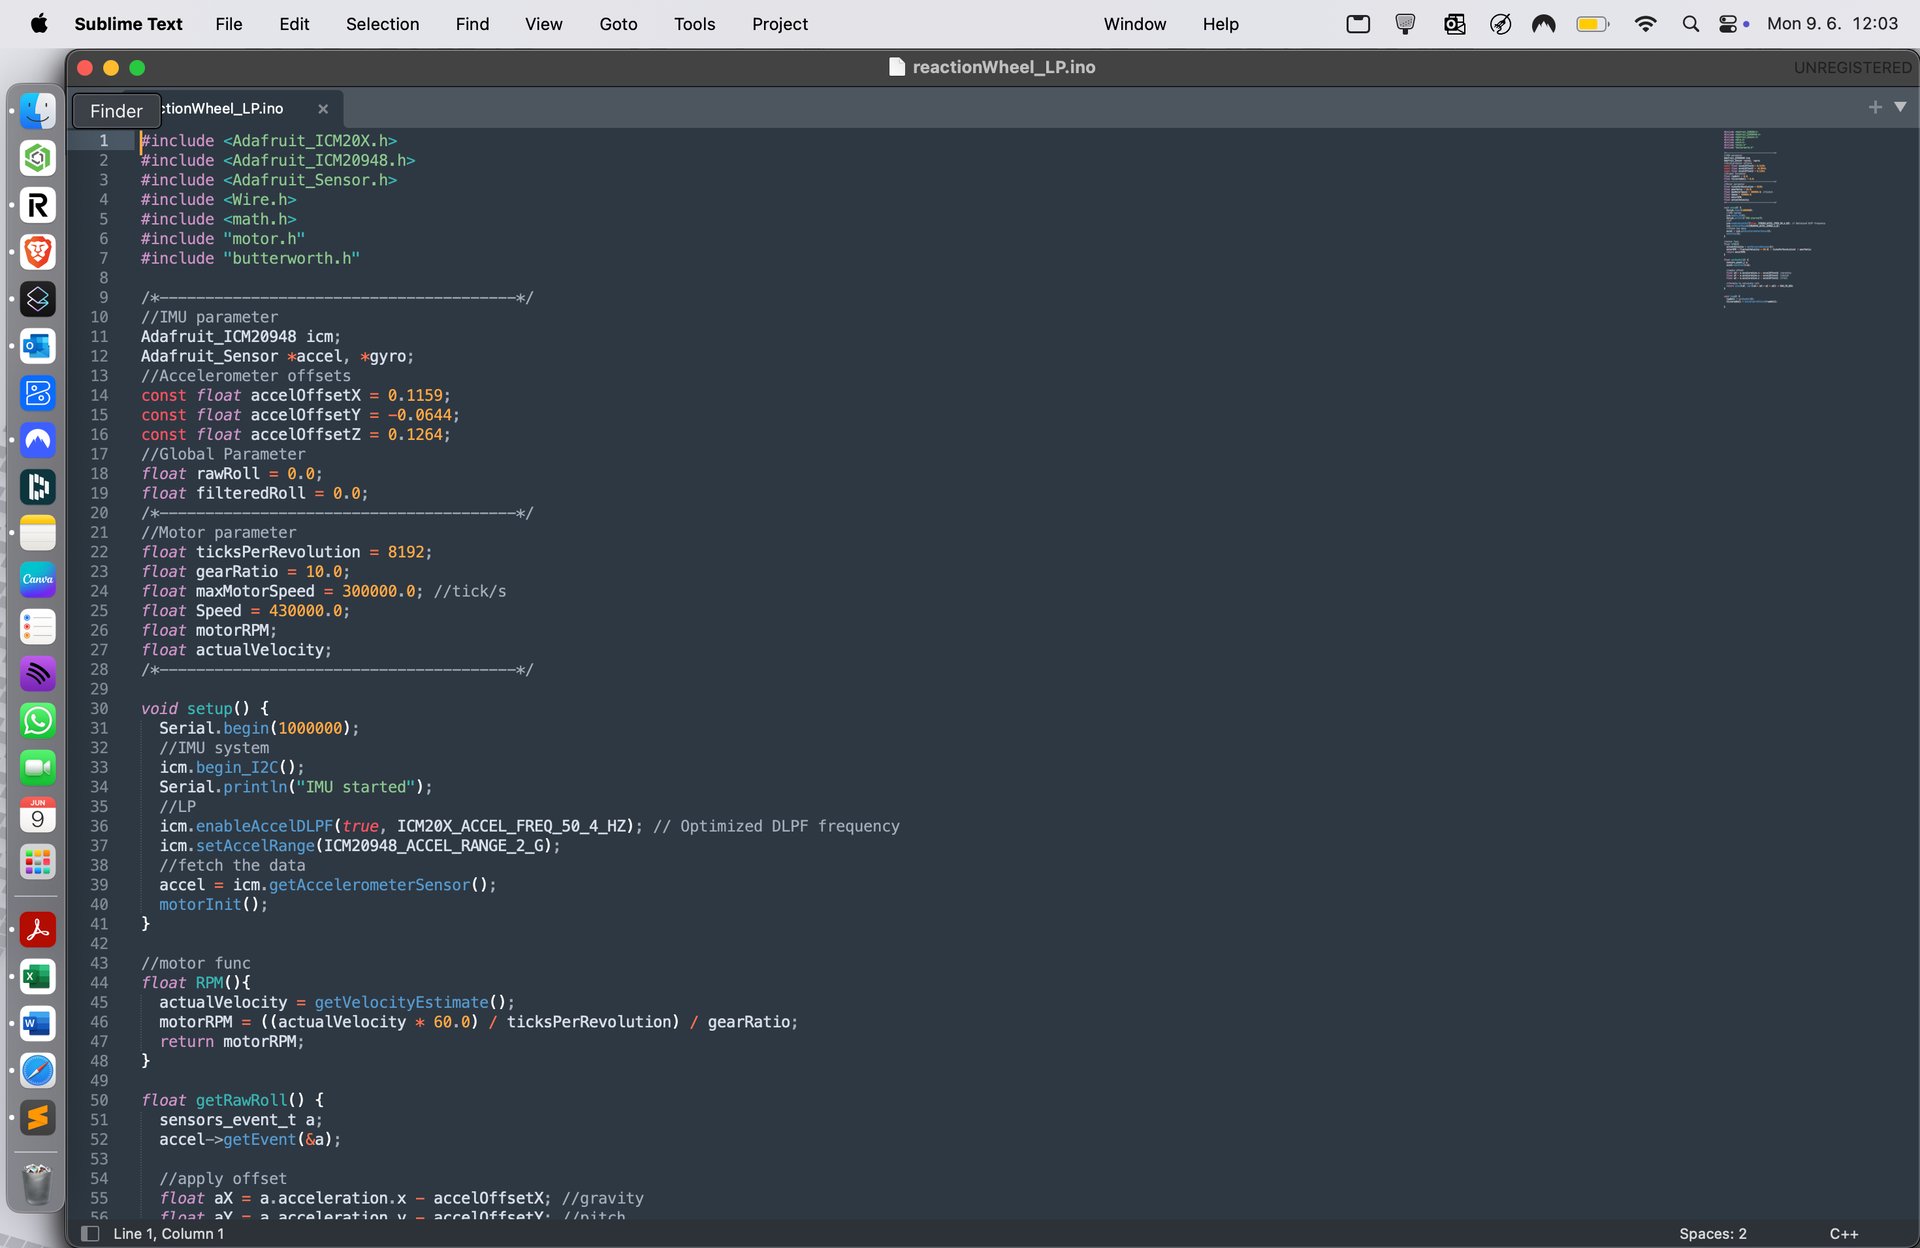Click the minimap code overview
Image resolution: width=1920 pixels, height=1248 pixels.
tap(1775, 218)
